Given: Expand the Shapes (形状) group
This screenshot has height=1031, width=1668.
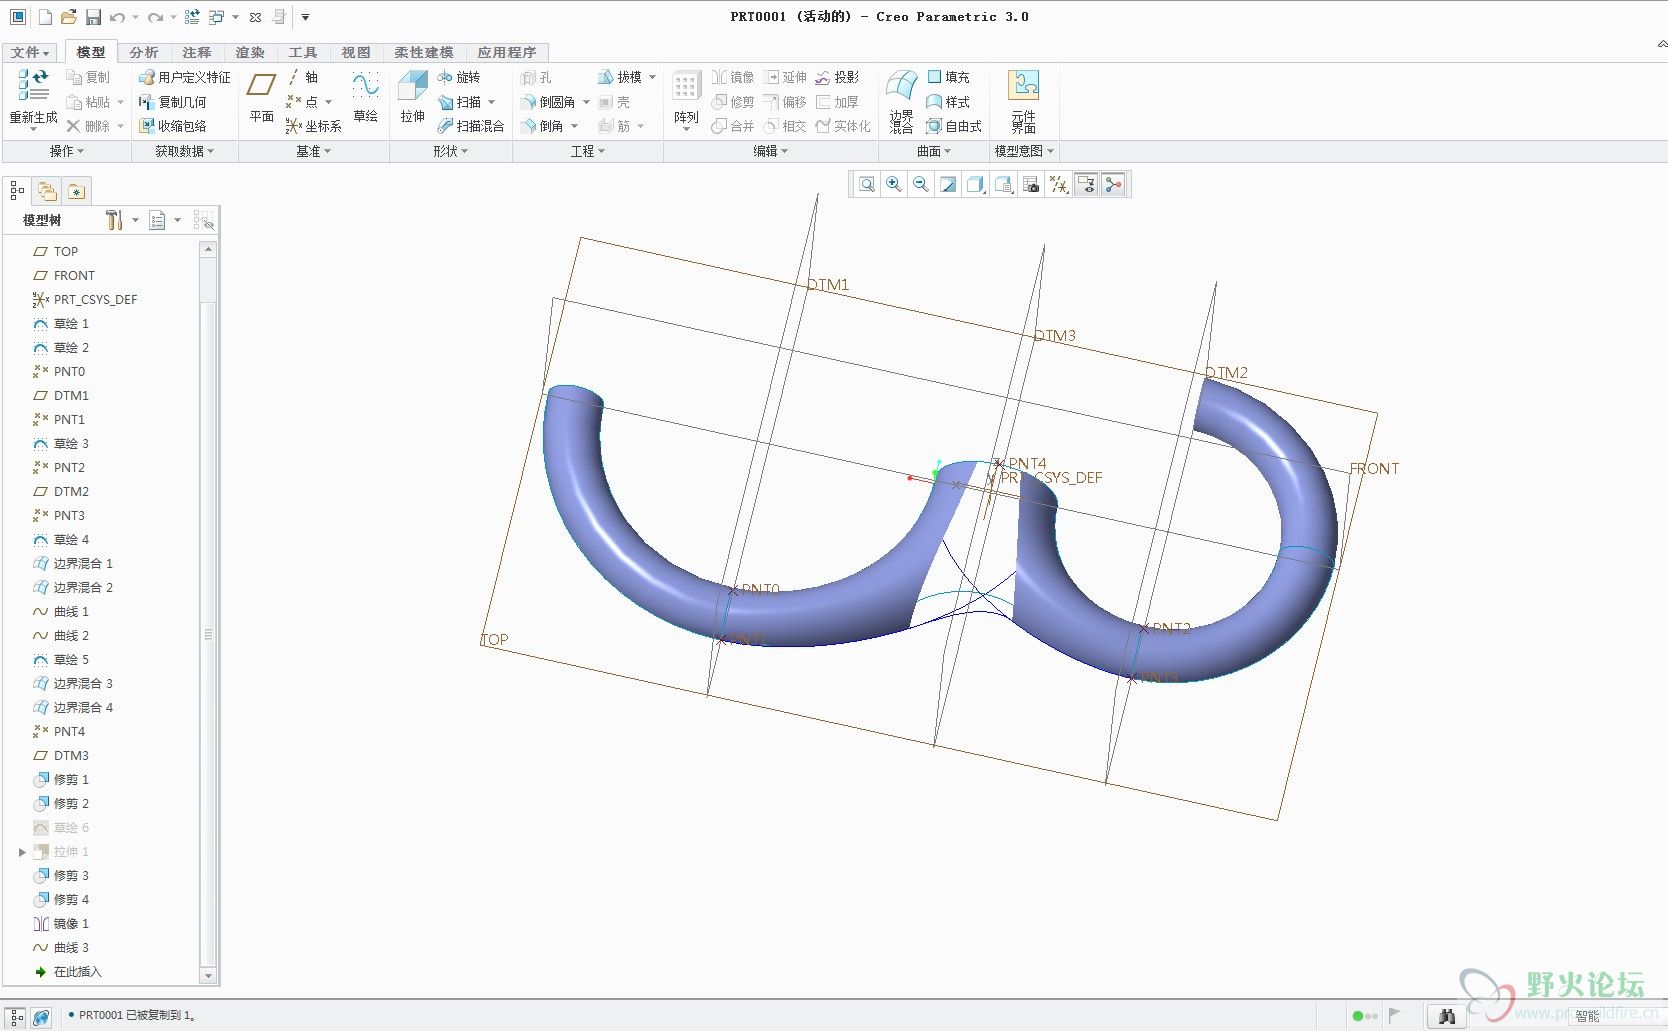Looking at the screenshot, I should coord(450,151).
